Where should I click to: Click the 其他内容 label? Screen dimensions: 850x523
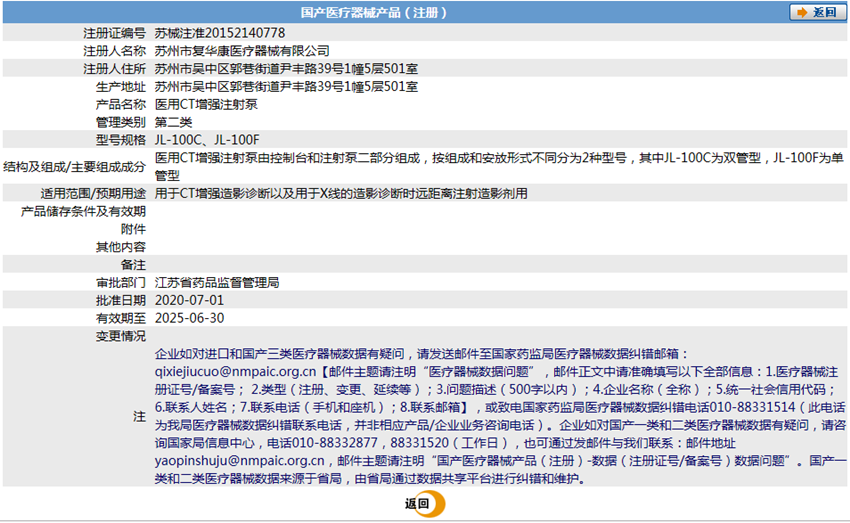coord(121,247)
